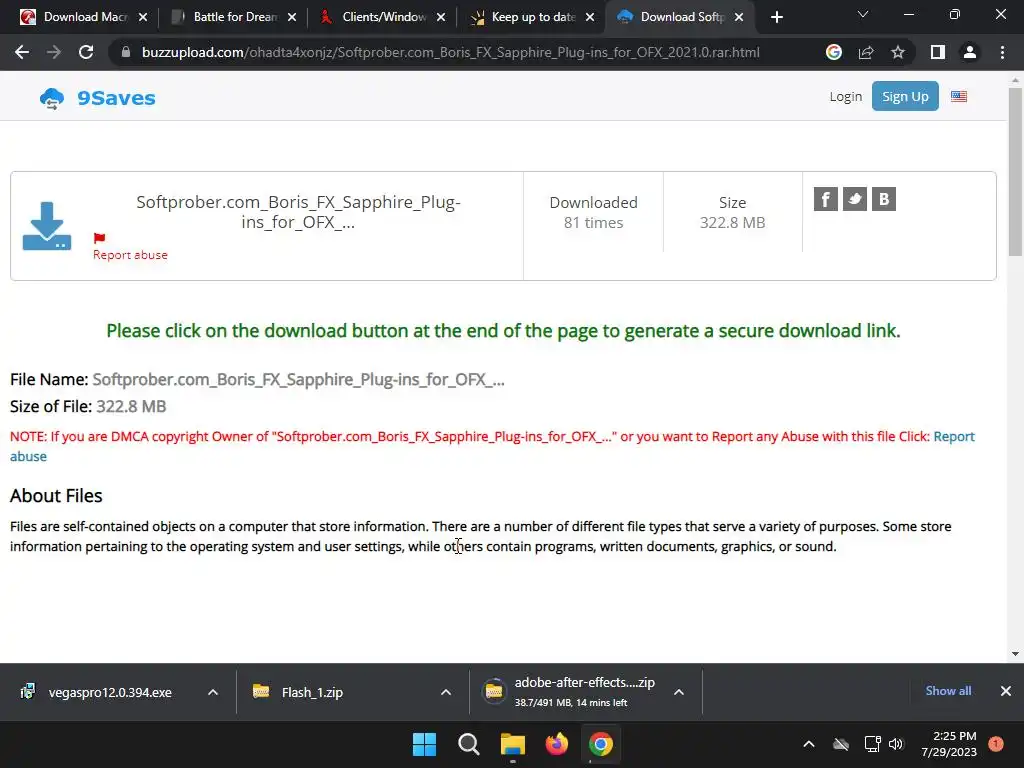Show hidden system tray icons

tap(808, 744)
